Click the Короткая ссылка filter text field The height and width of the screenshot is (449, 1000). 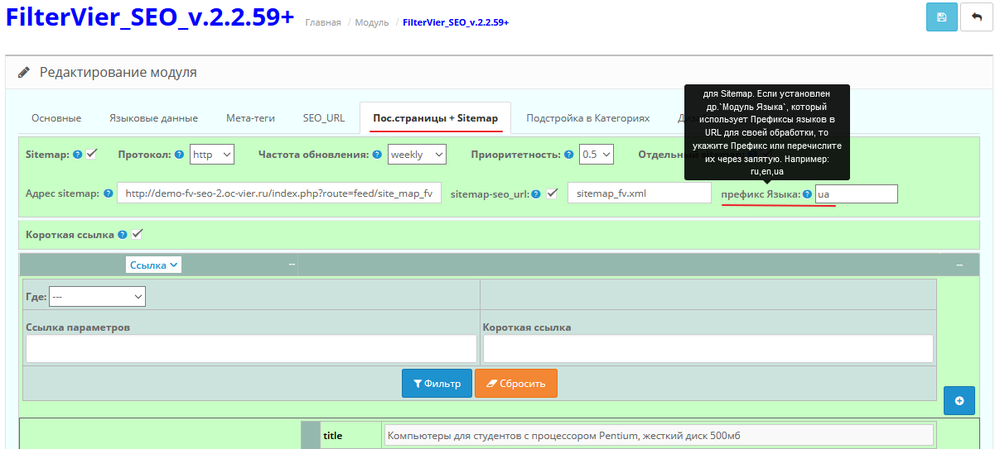708,349
